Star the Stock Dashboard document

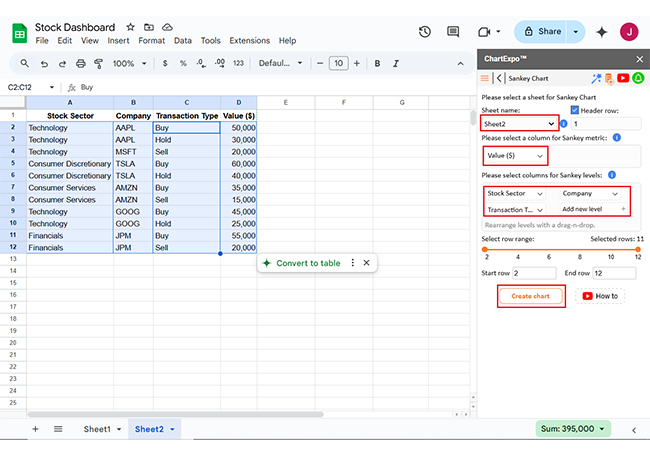[x=131, y=27]
